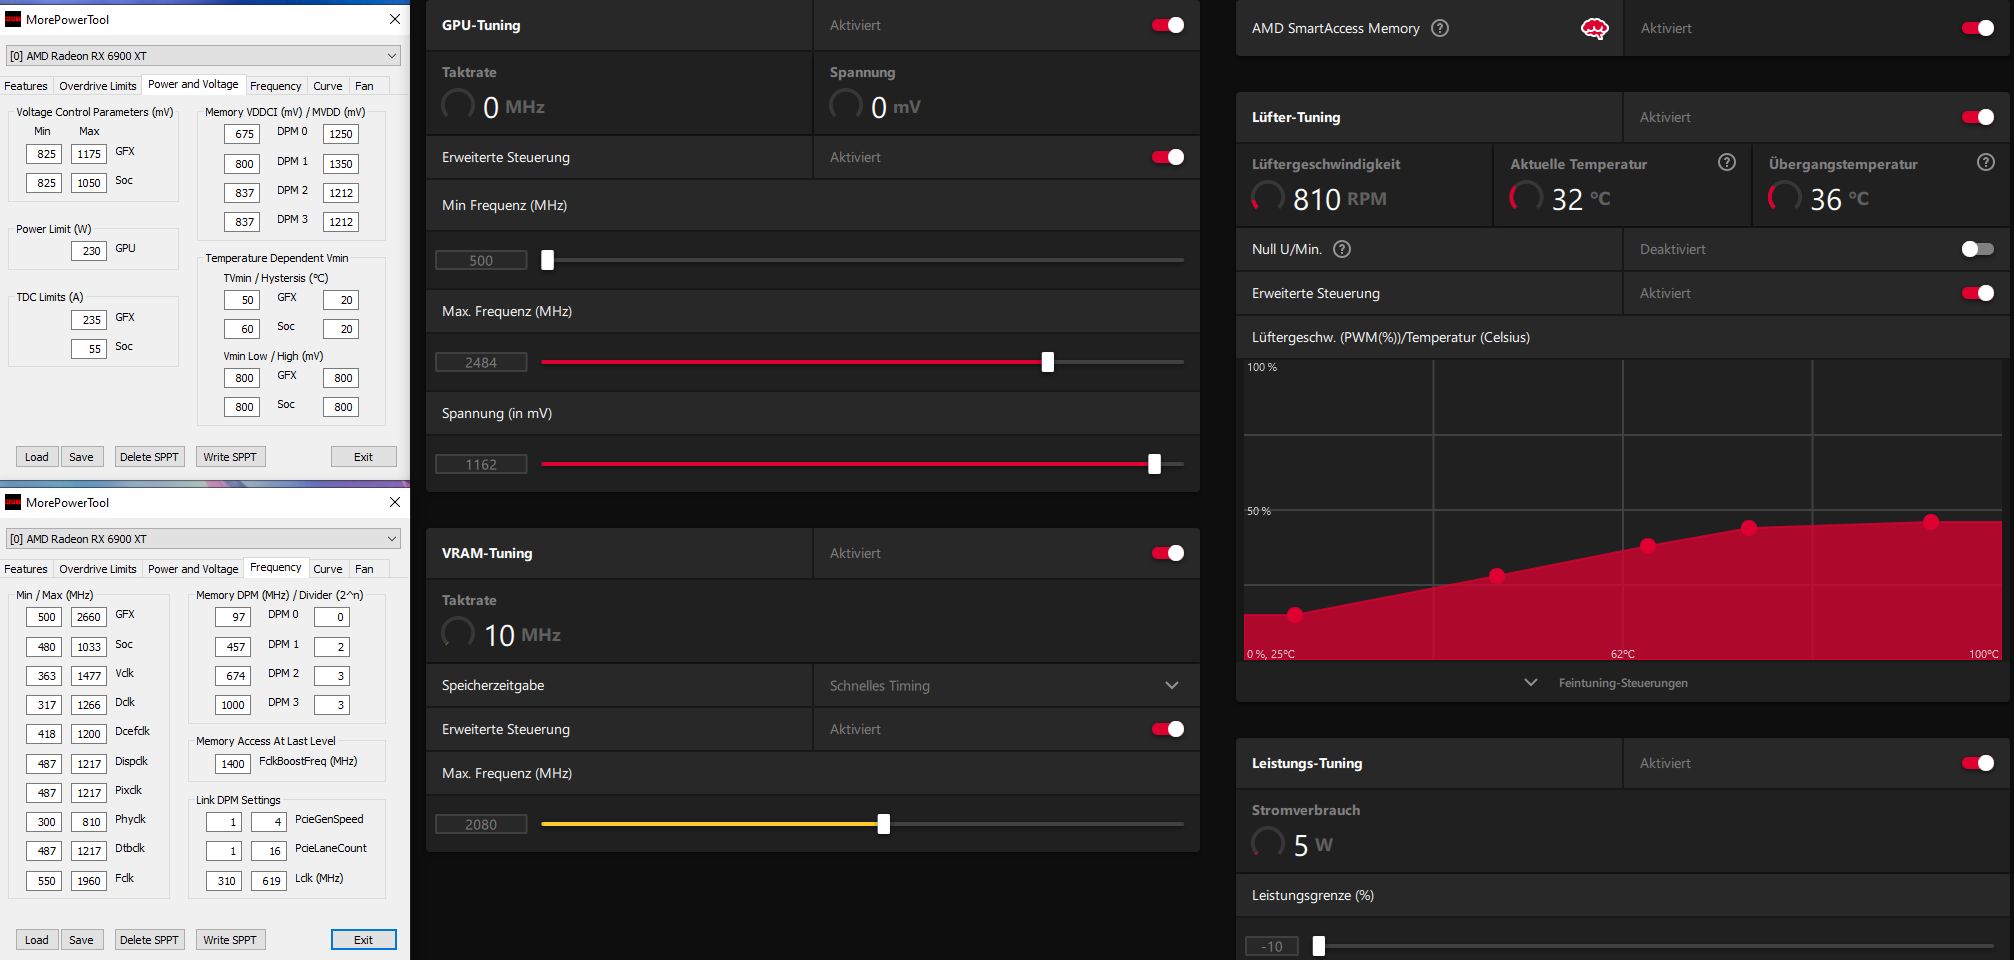Click GFX max voltage field showing 1175
The height and width of the screenshot is (960, 2014).
(x=89, y=154)
